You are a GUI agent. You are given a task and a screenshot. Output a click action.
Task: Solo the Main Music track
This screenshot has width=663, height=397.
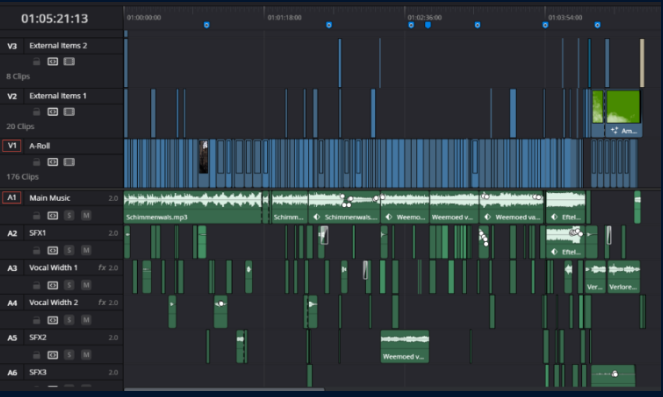point(69,216)
